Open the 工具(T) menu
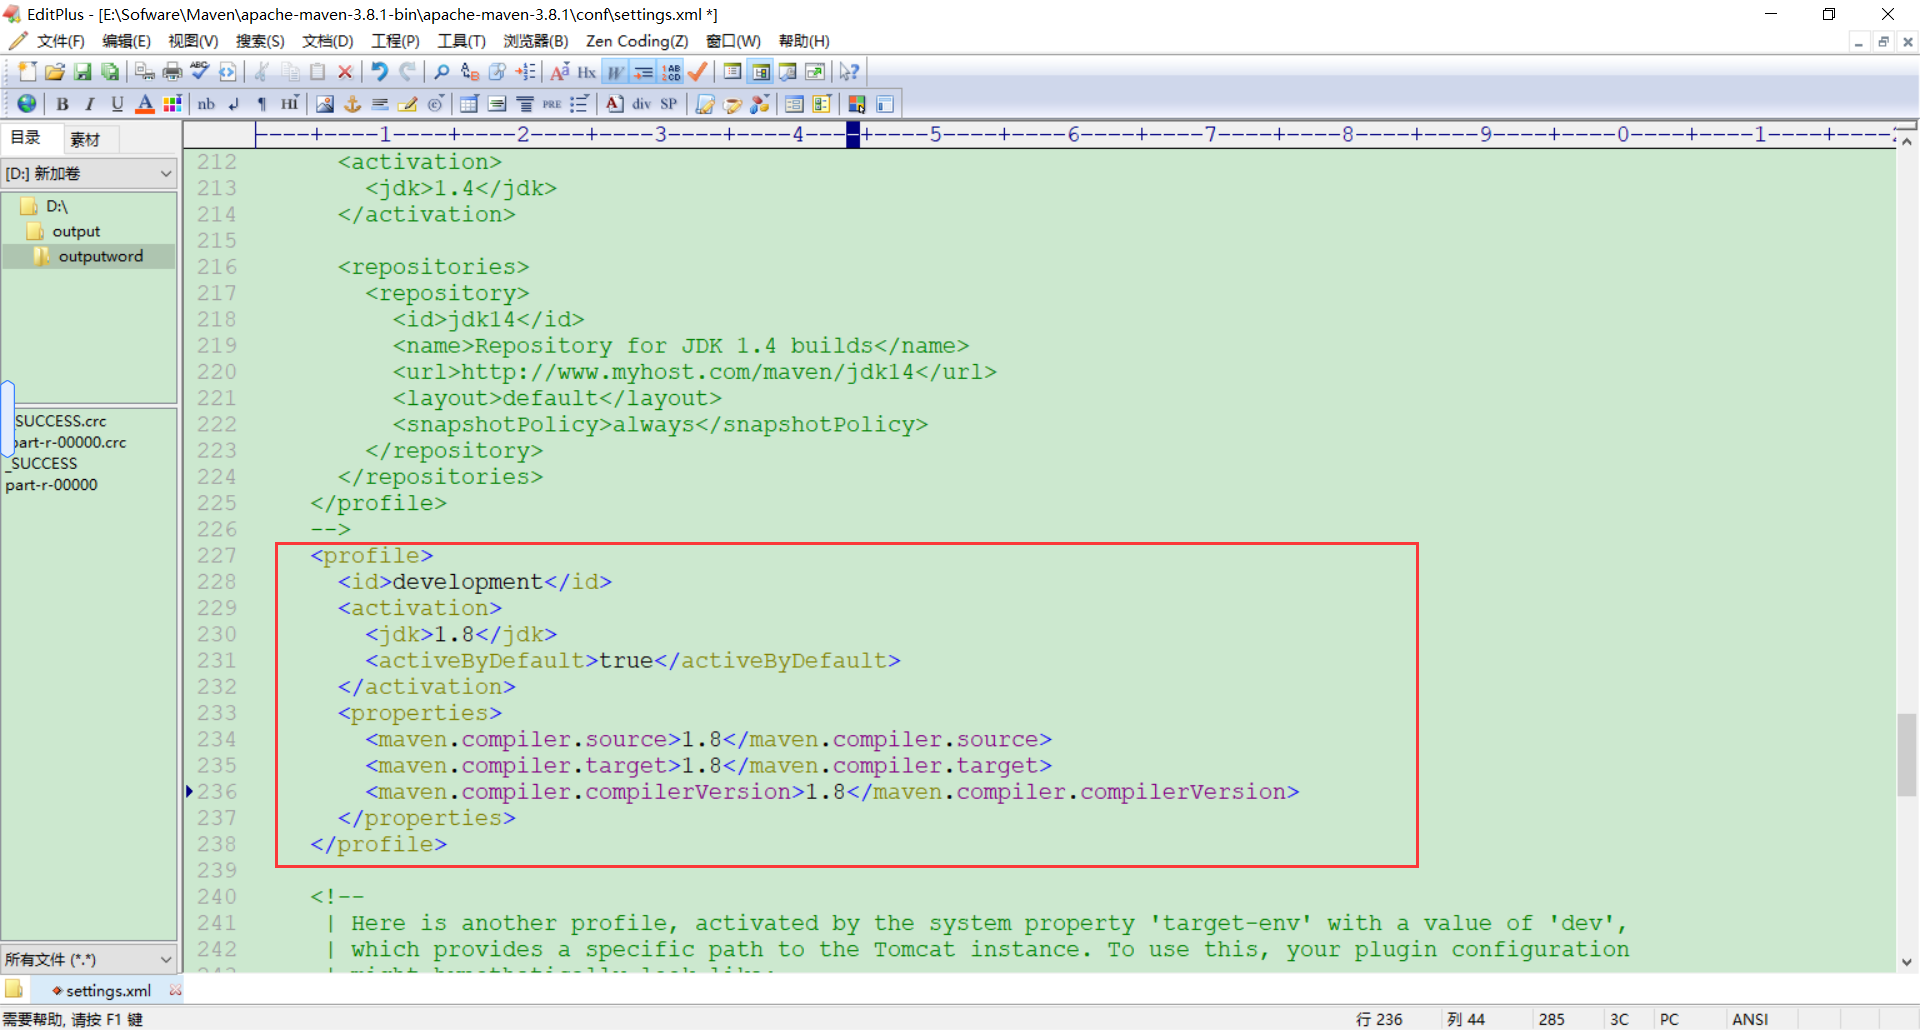 (461, 41)
